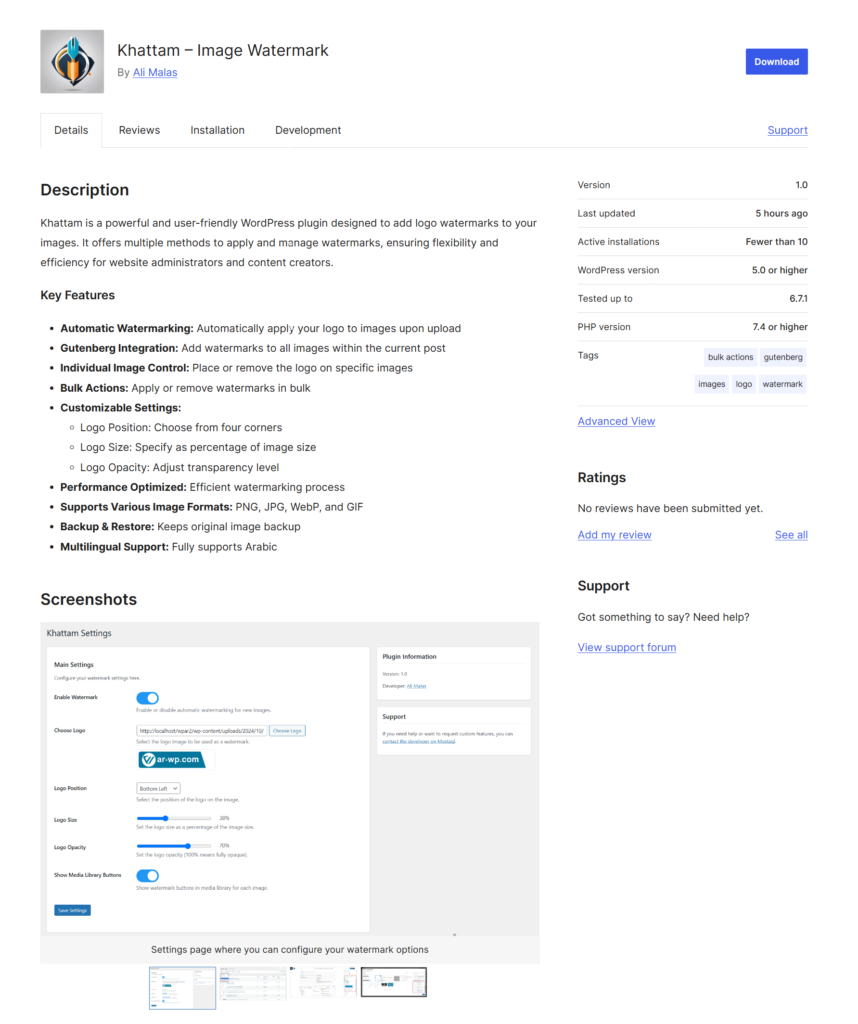Toggle the Enable Watermark switch

[147, 697]
